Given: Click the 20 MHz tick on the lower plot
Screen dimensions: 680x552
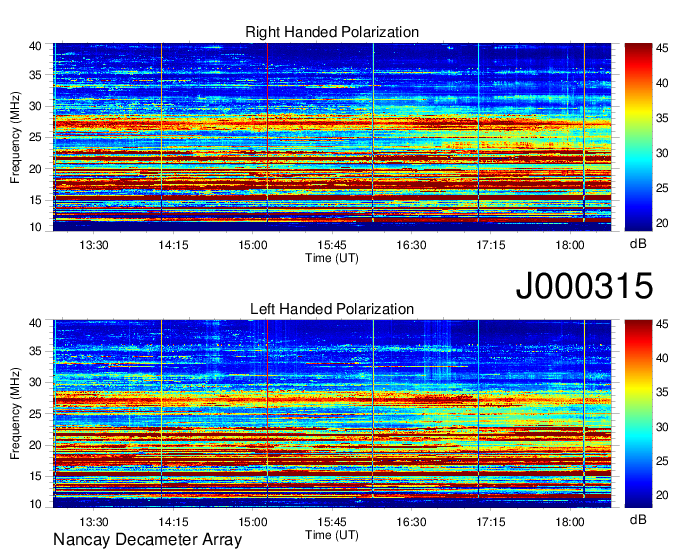Looking at the screenshot, I should 35,445.
